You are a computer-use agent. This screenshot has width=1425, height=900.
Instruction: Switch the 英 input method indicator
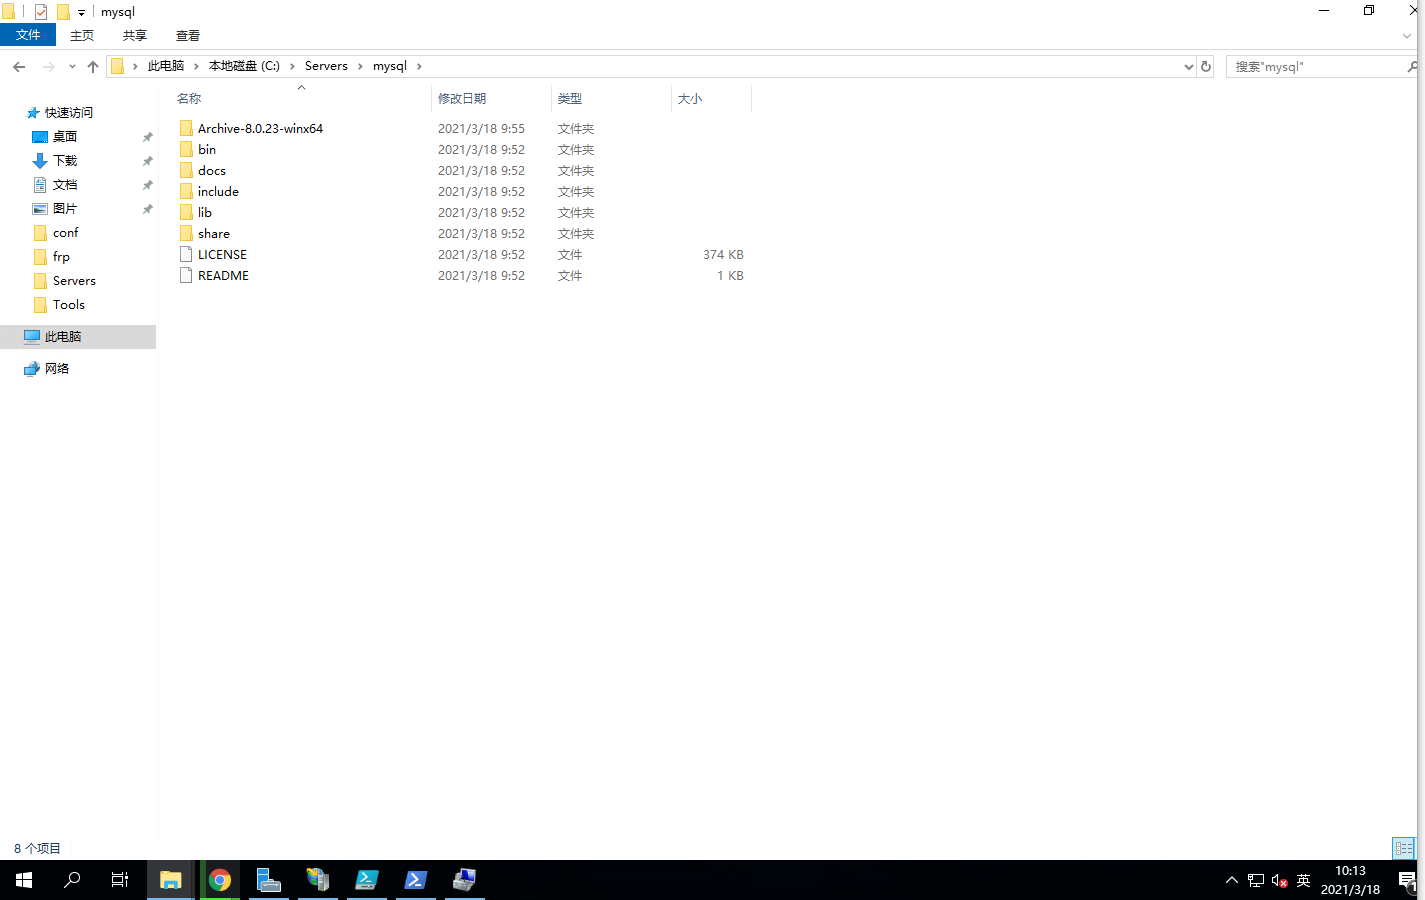[x=1302, y=881]
